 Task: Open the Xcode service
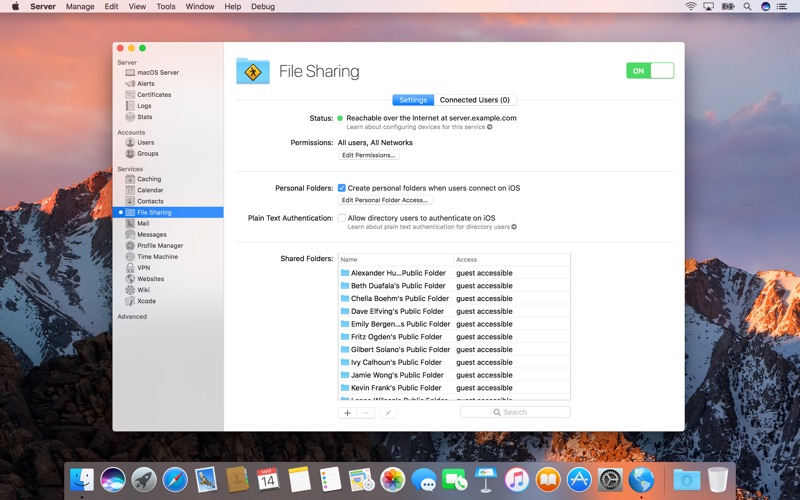click(x=141, y=301)
